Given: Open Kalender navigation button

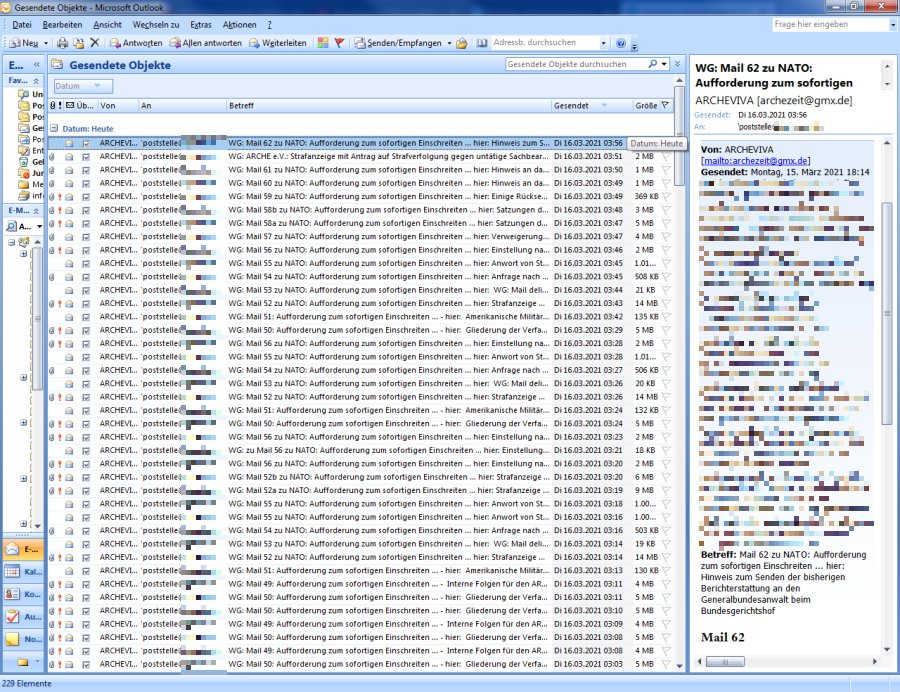Looking at the screenshot, I should 22,572.
